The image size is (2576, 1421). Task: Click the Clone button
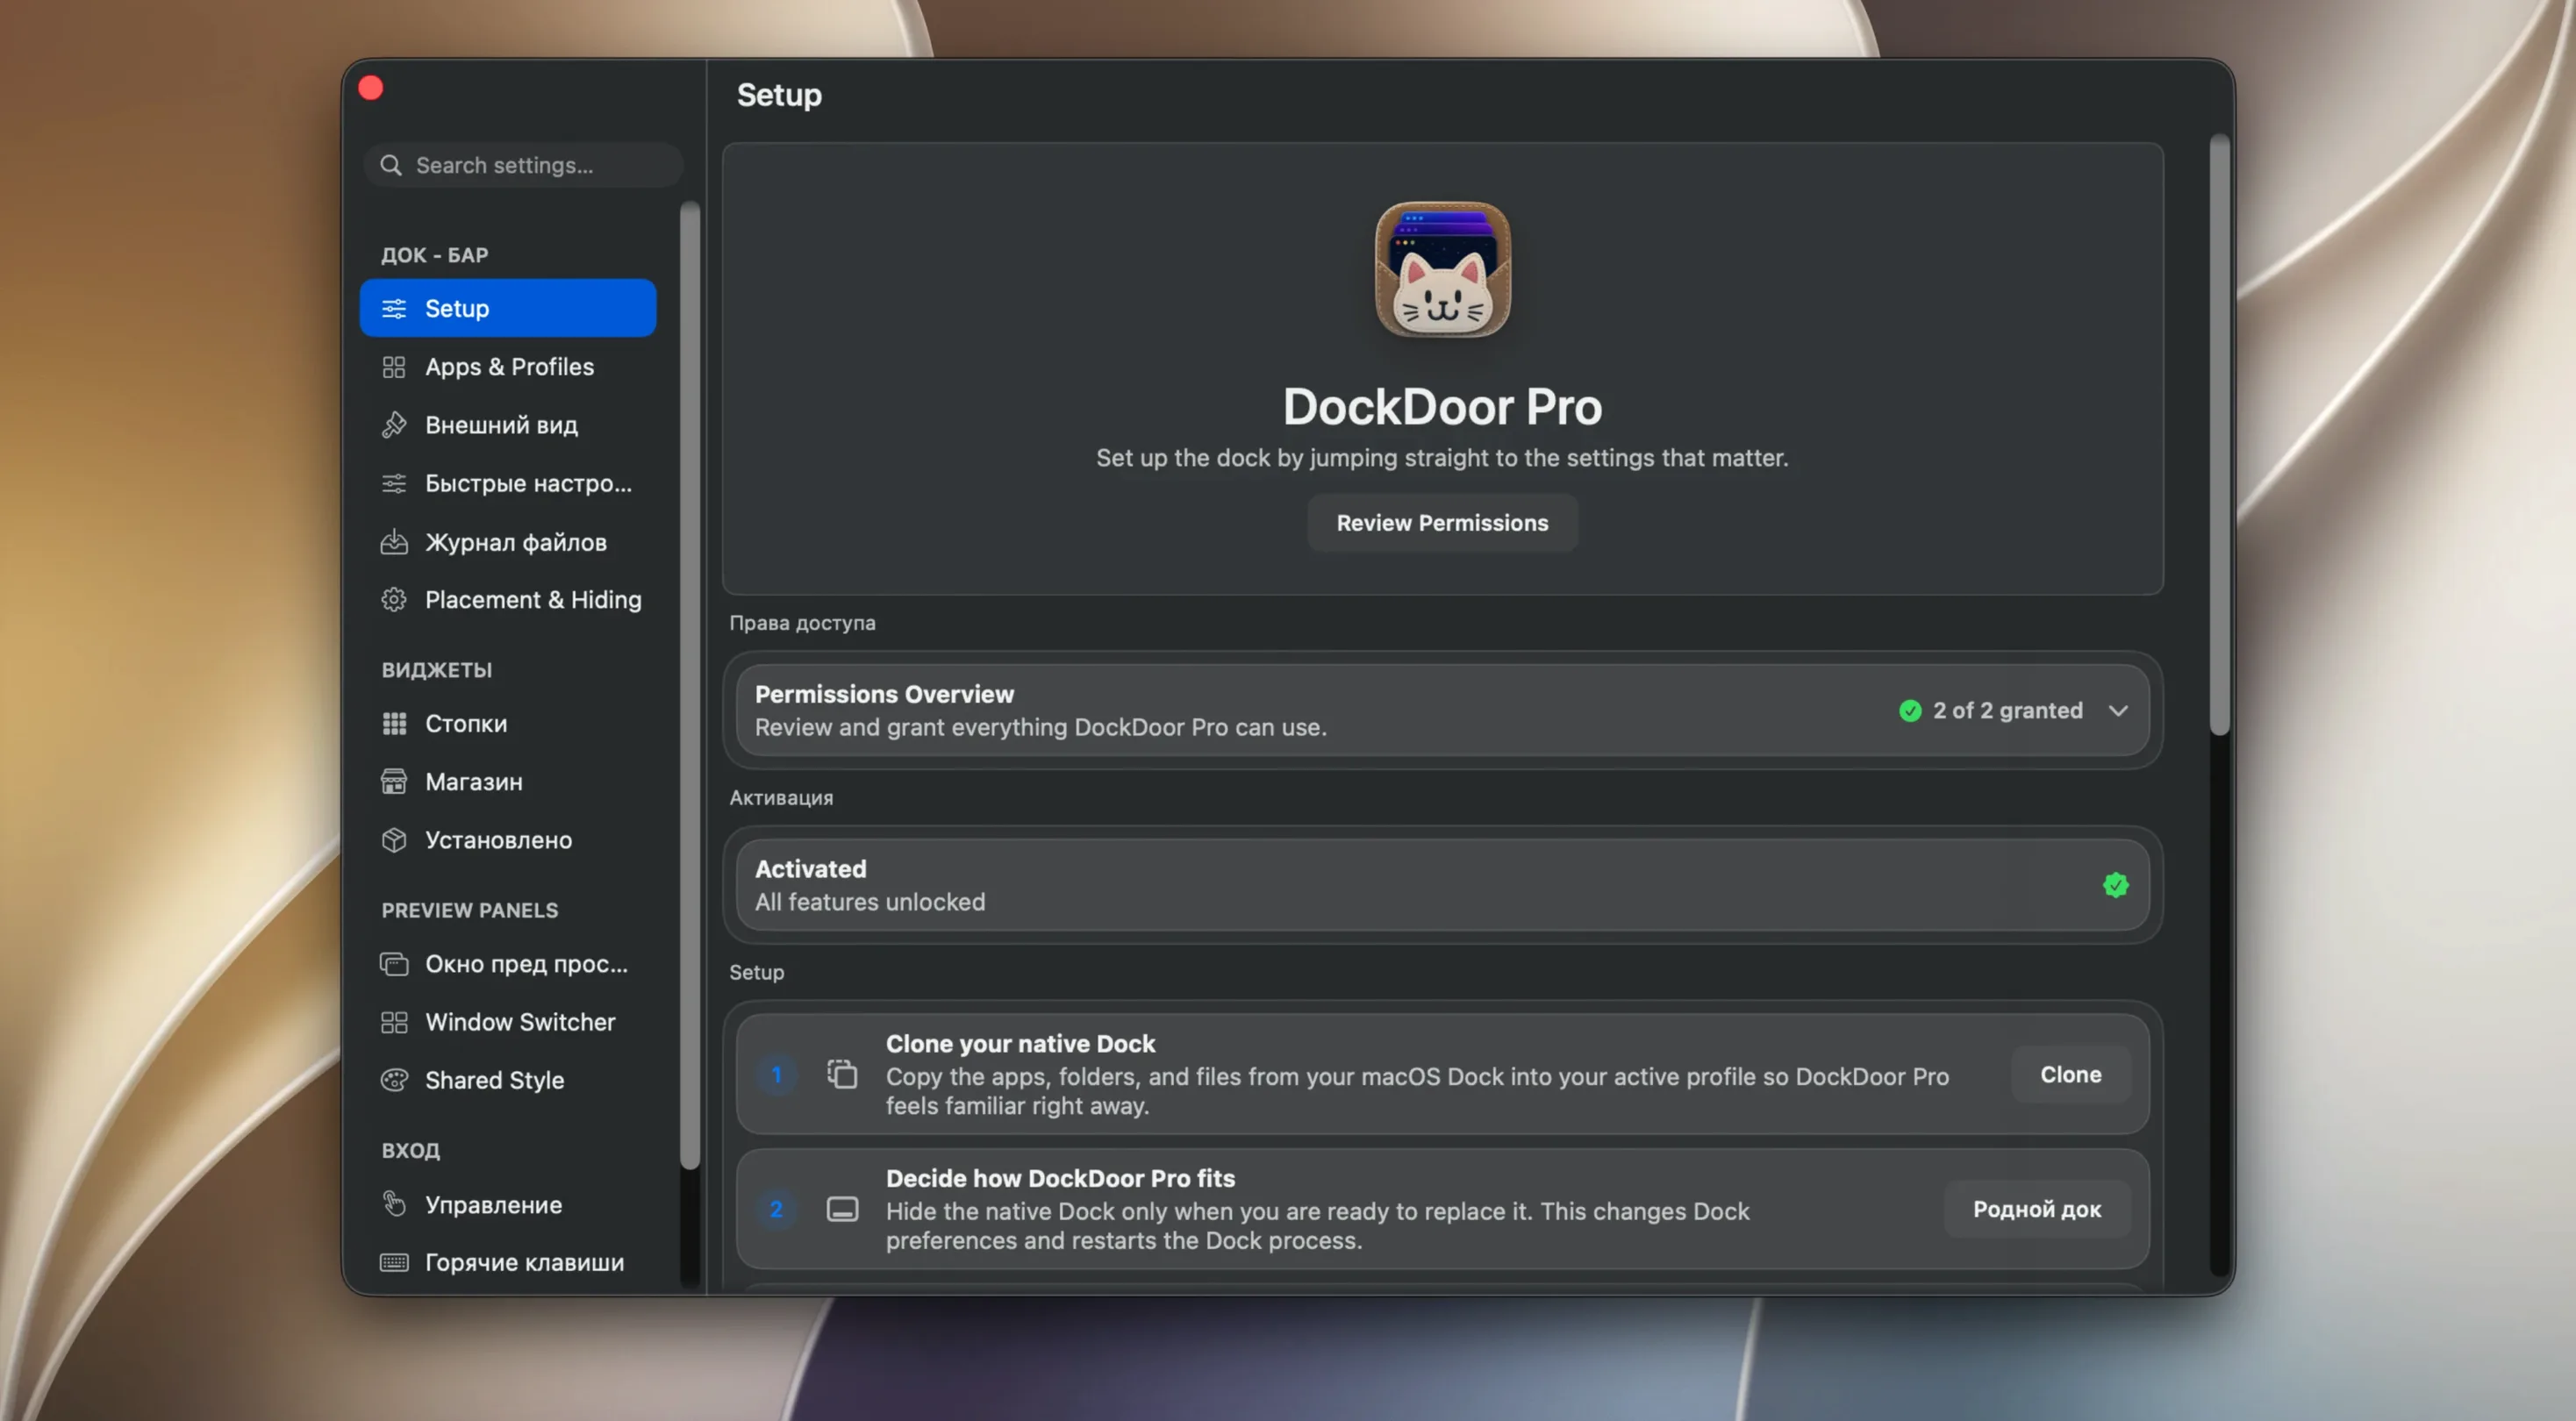pos(2070,1074)
